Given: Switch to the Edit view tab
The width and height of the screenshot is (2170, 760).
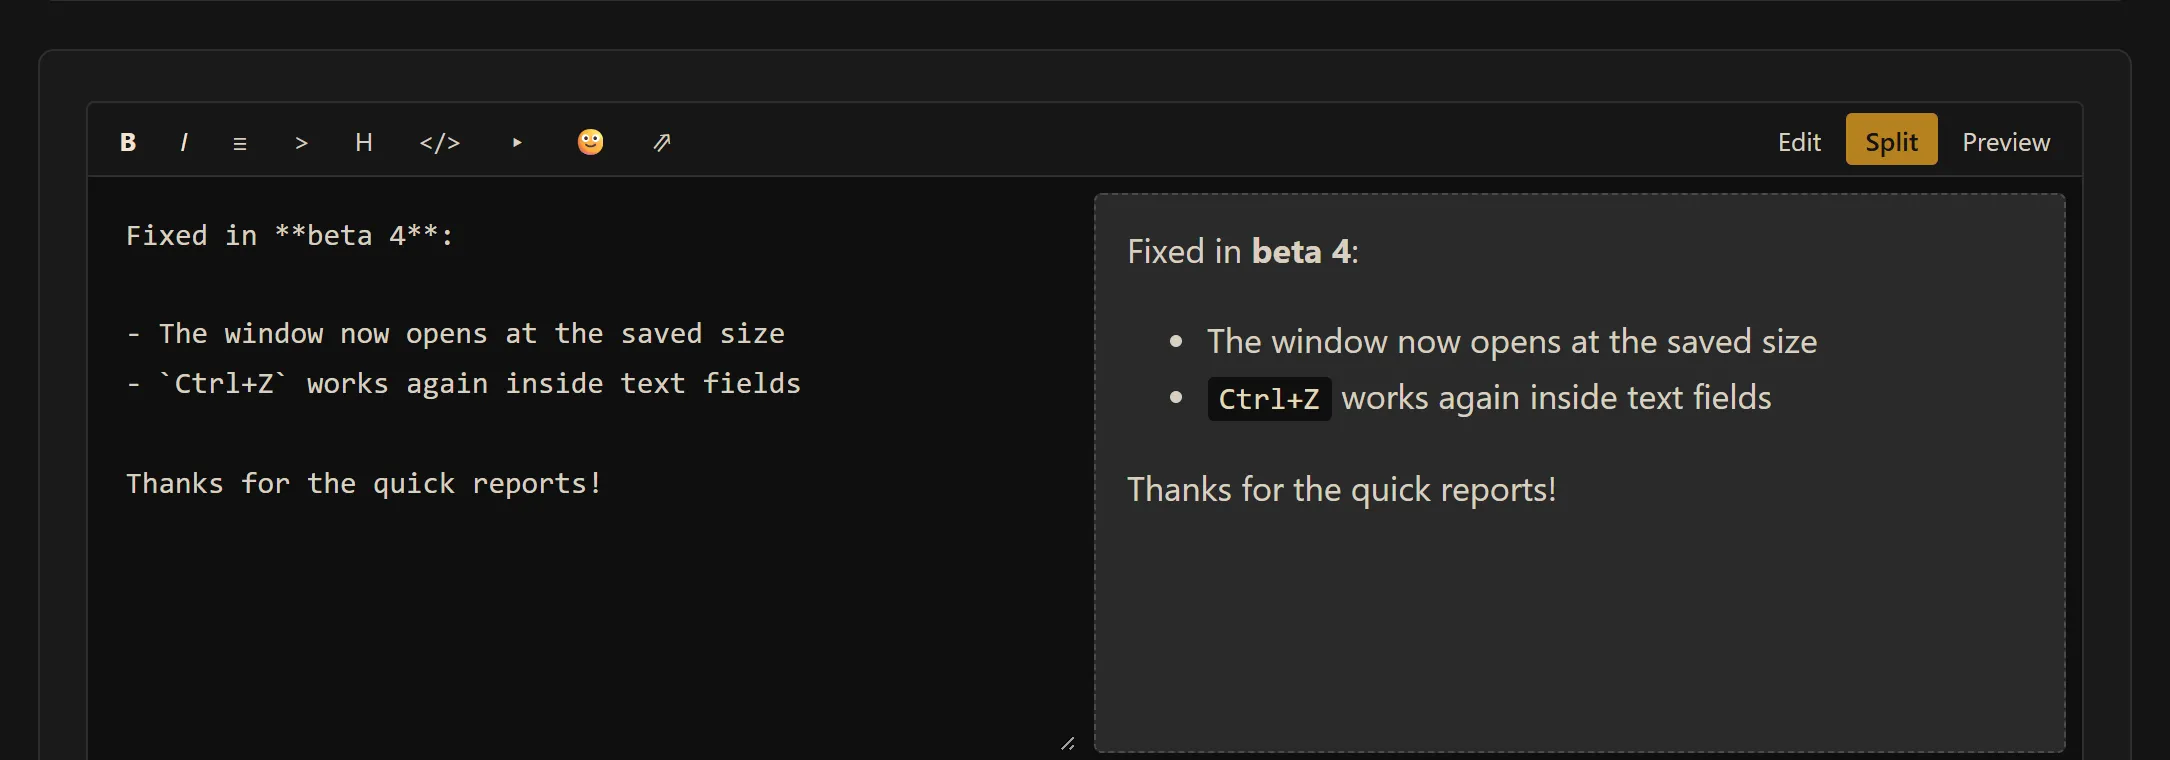Looking at the screenshot, I should coord(1799,142).
